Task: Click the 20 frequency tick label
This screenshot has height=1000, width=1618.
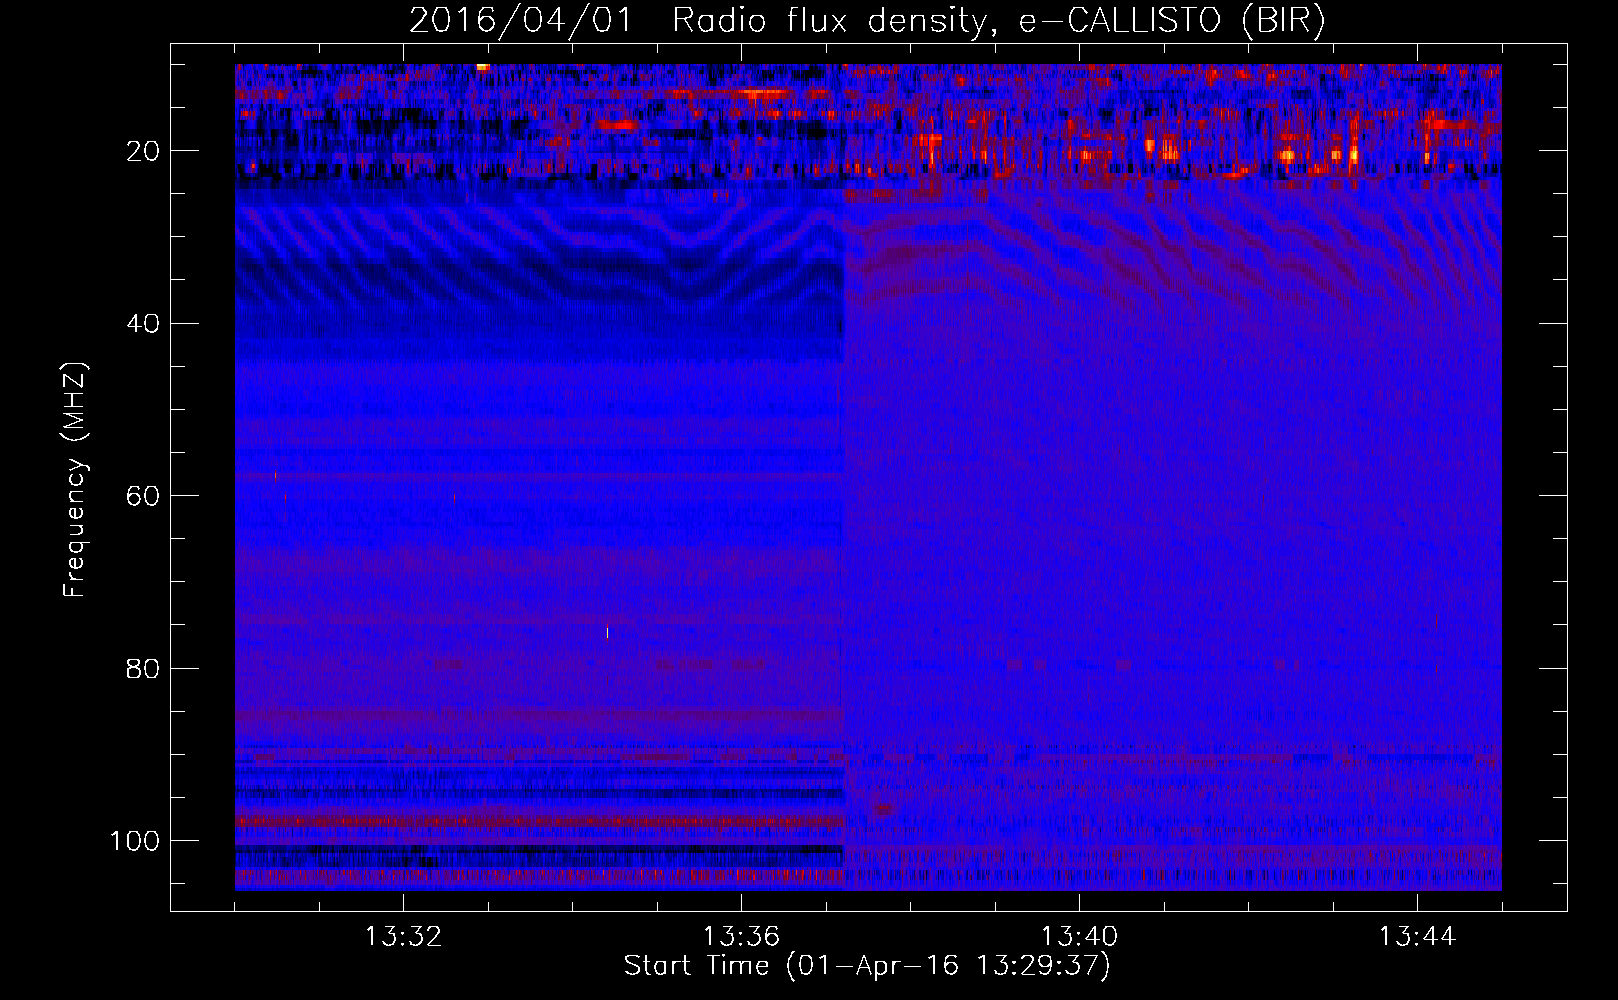Action: (143, 151)
